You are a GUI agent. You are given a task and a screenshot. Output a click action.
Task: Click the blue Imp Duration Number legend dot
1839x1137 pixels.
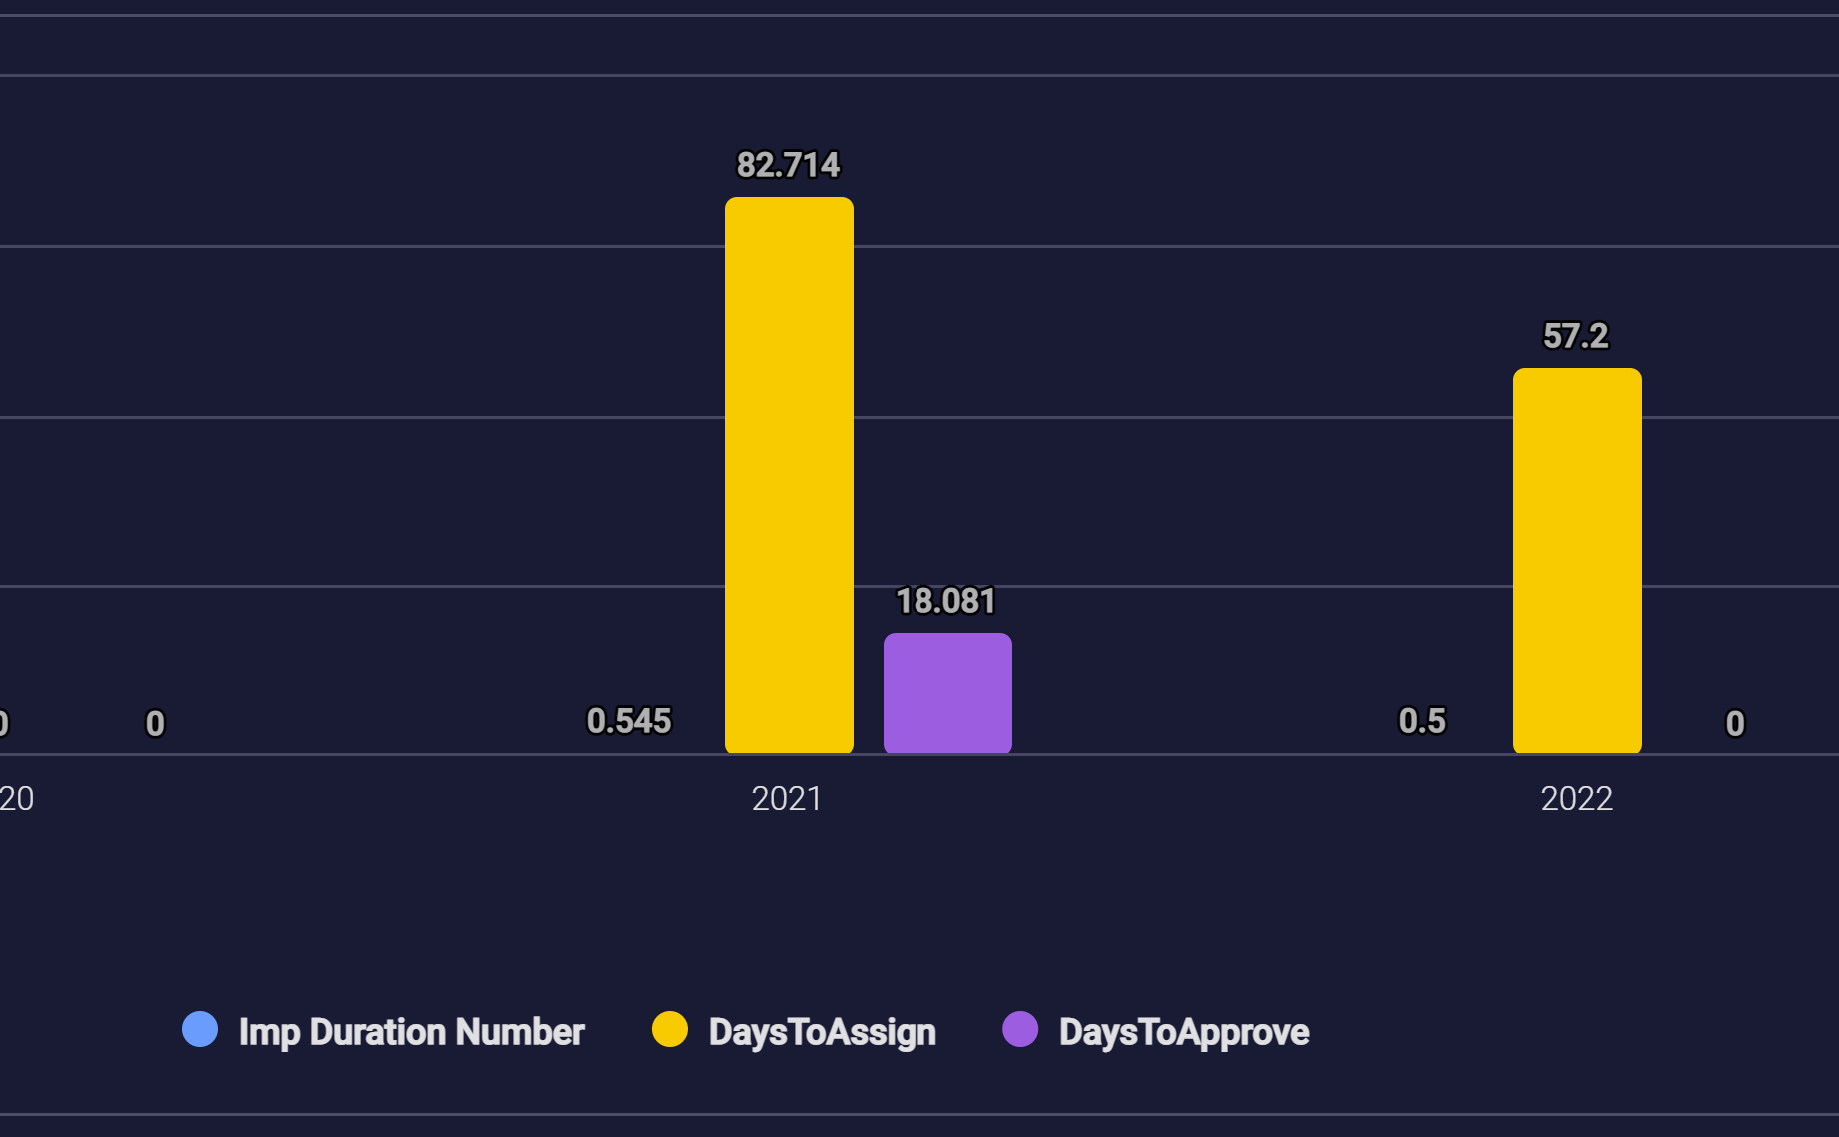coord(200,1029)
